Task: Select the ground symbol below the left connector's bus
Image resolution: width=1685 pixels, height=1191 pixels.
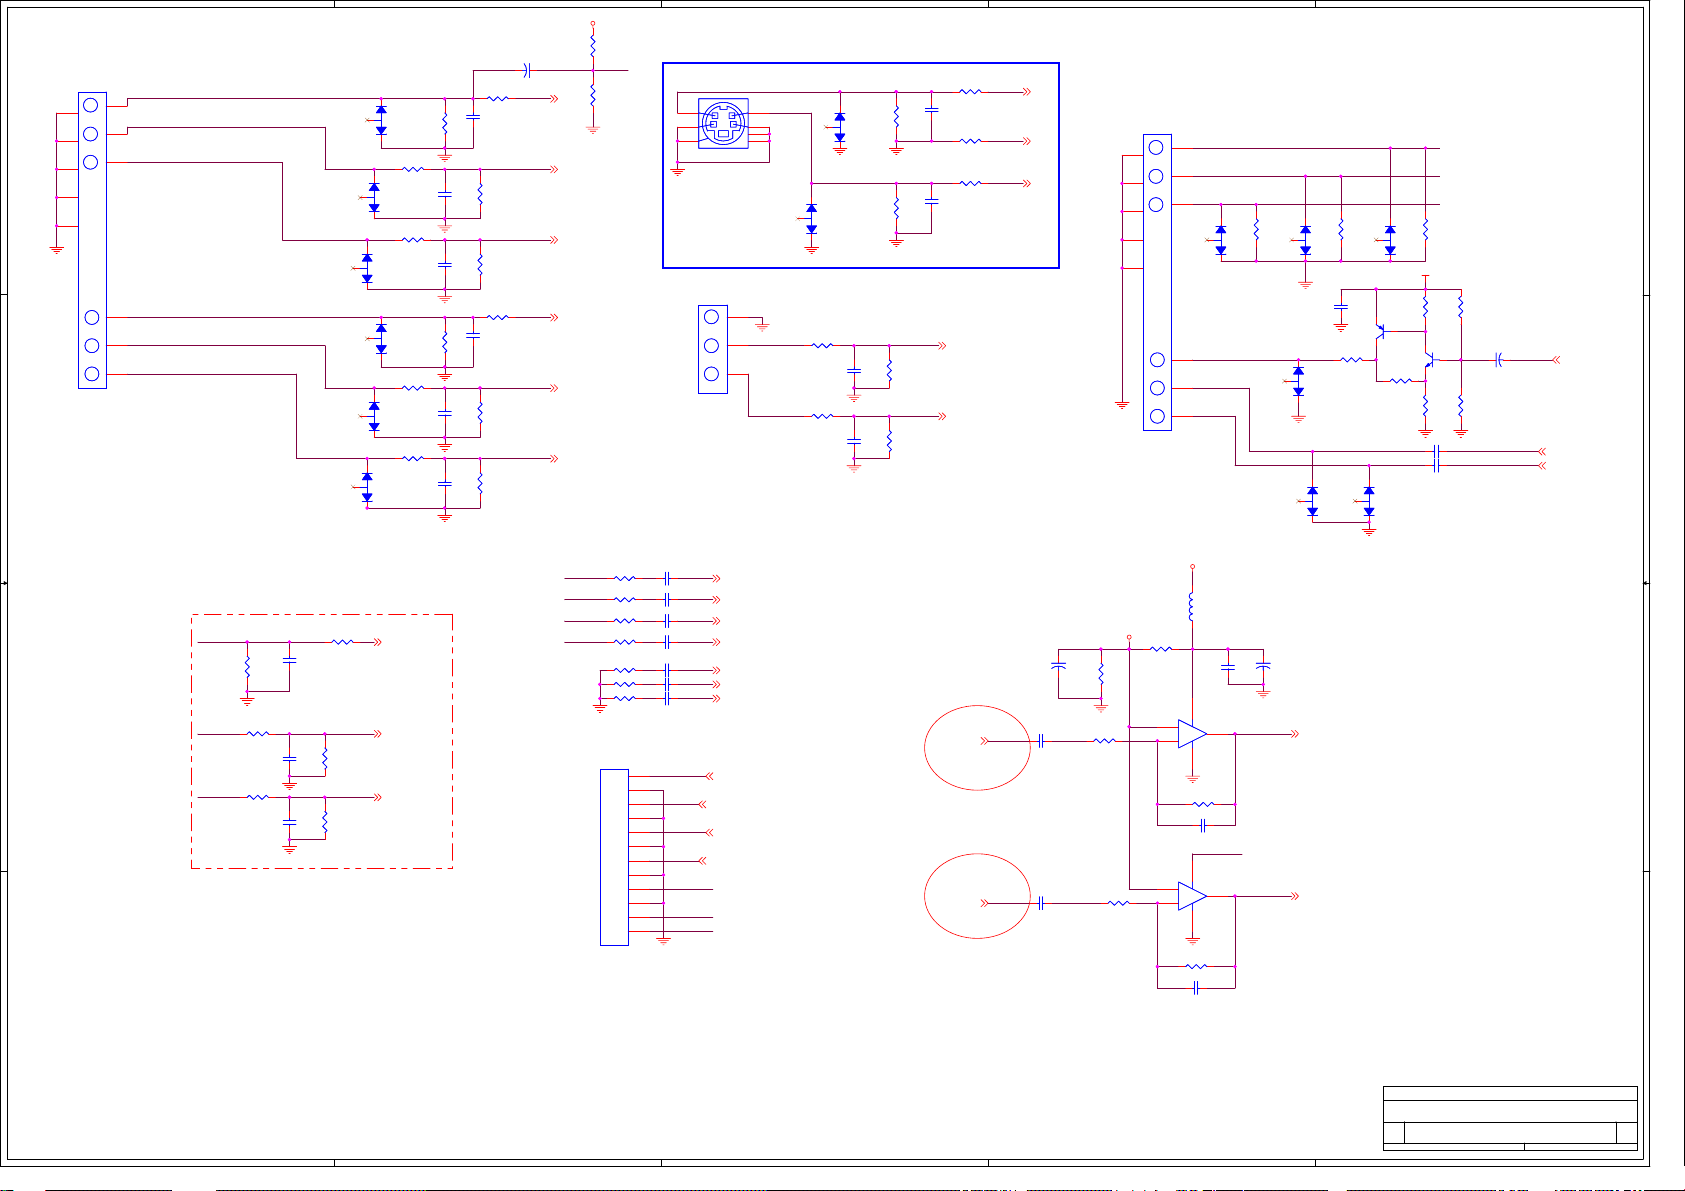Action: [x=57, y=248]
